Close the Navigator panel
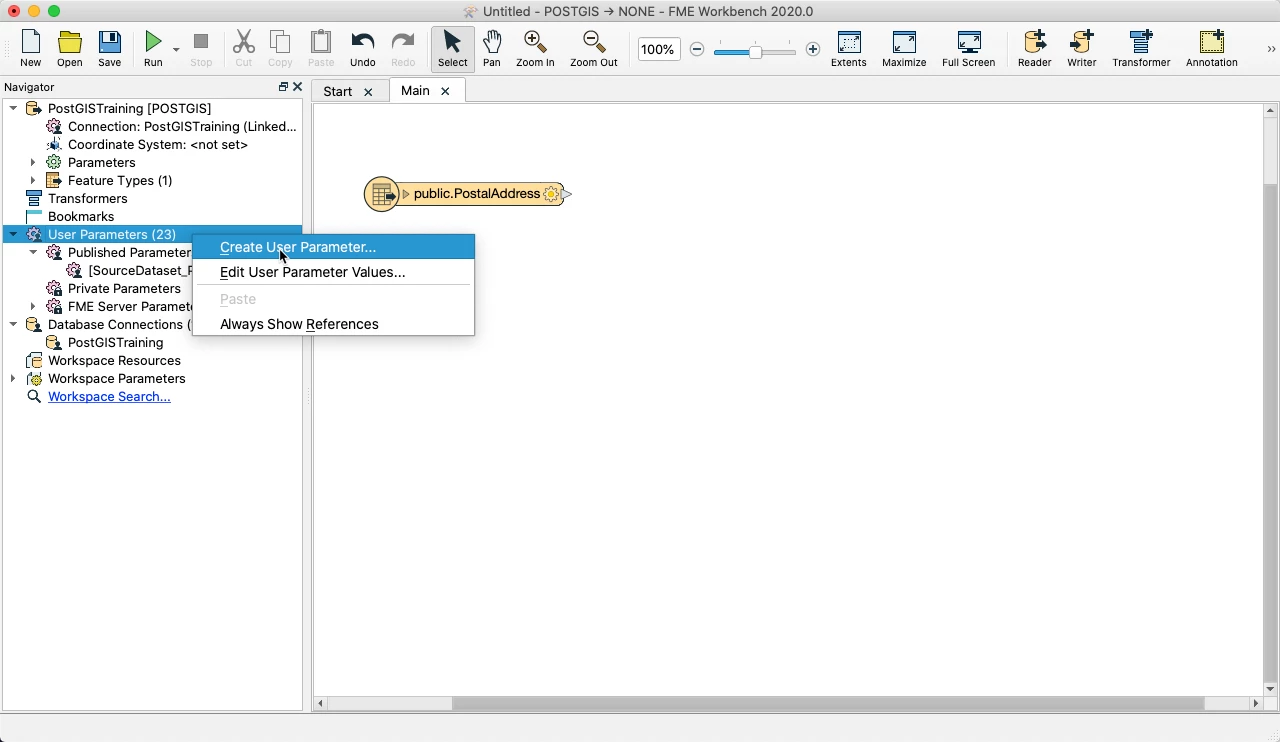1280x742 pixels. 297,87
